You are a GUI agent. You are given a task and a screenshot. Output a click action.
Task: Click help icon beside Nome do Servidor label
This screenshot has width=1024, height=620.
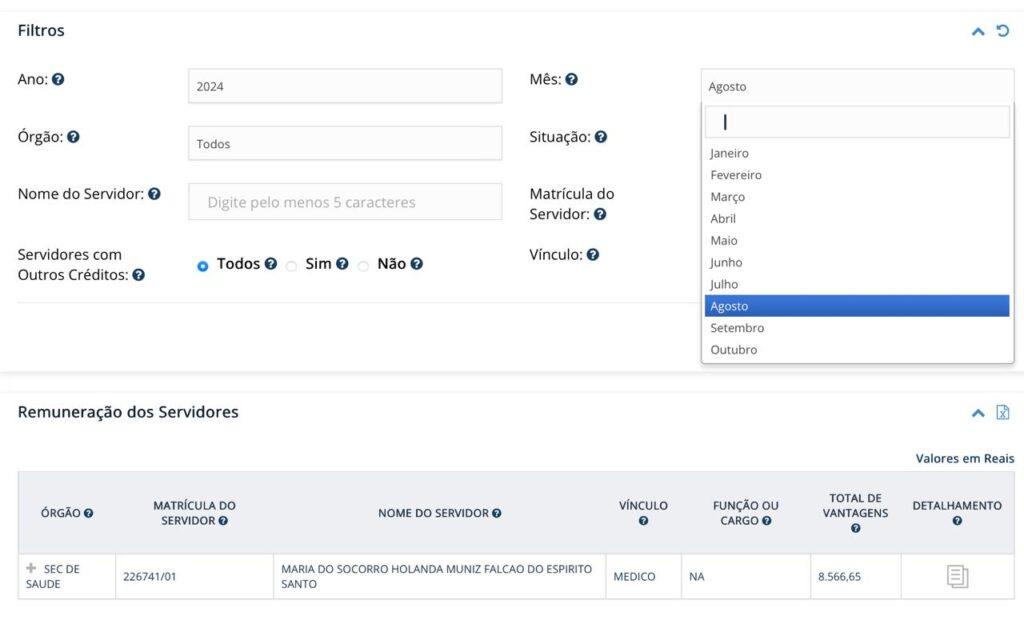[154, 194]
